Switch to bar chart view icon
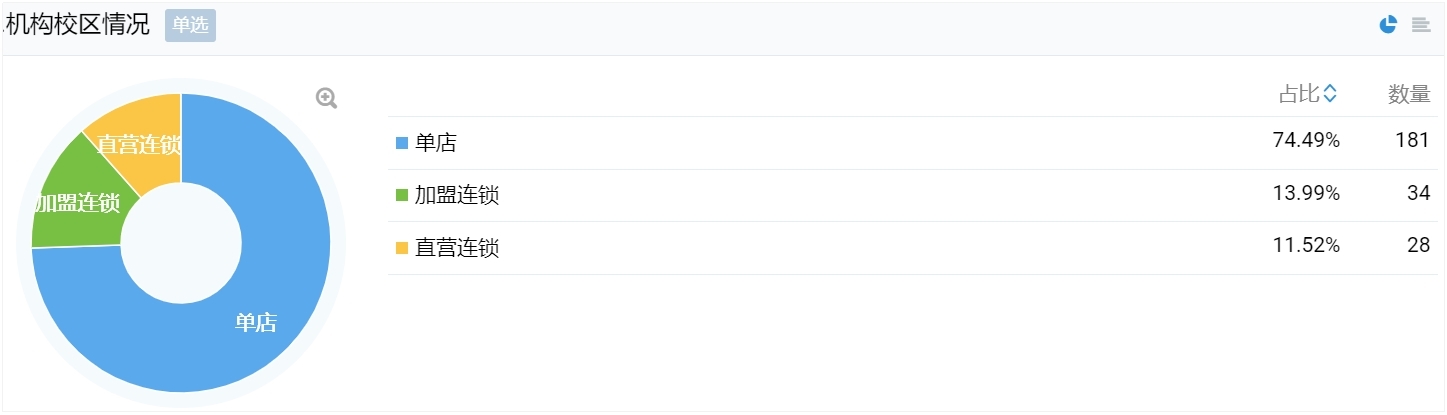Screen dimensions: 1447x415 (x=1420, y=25)
